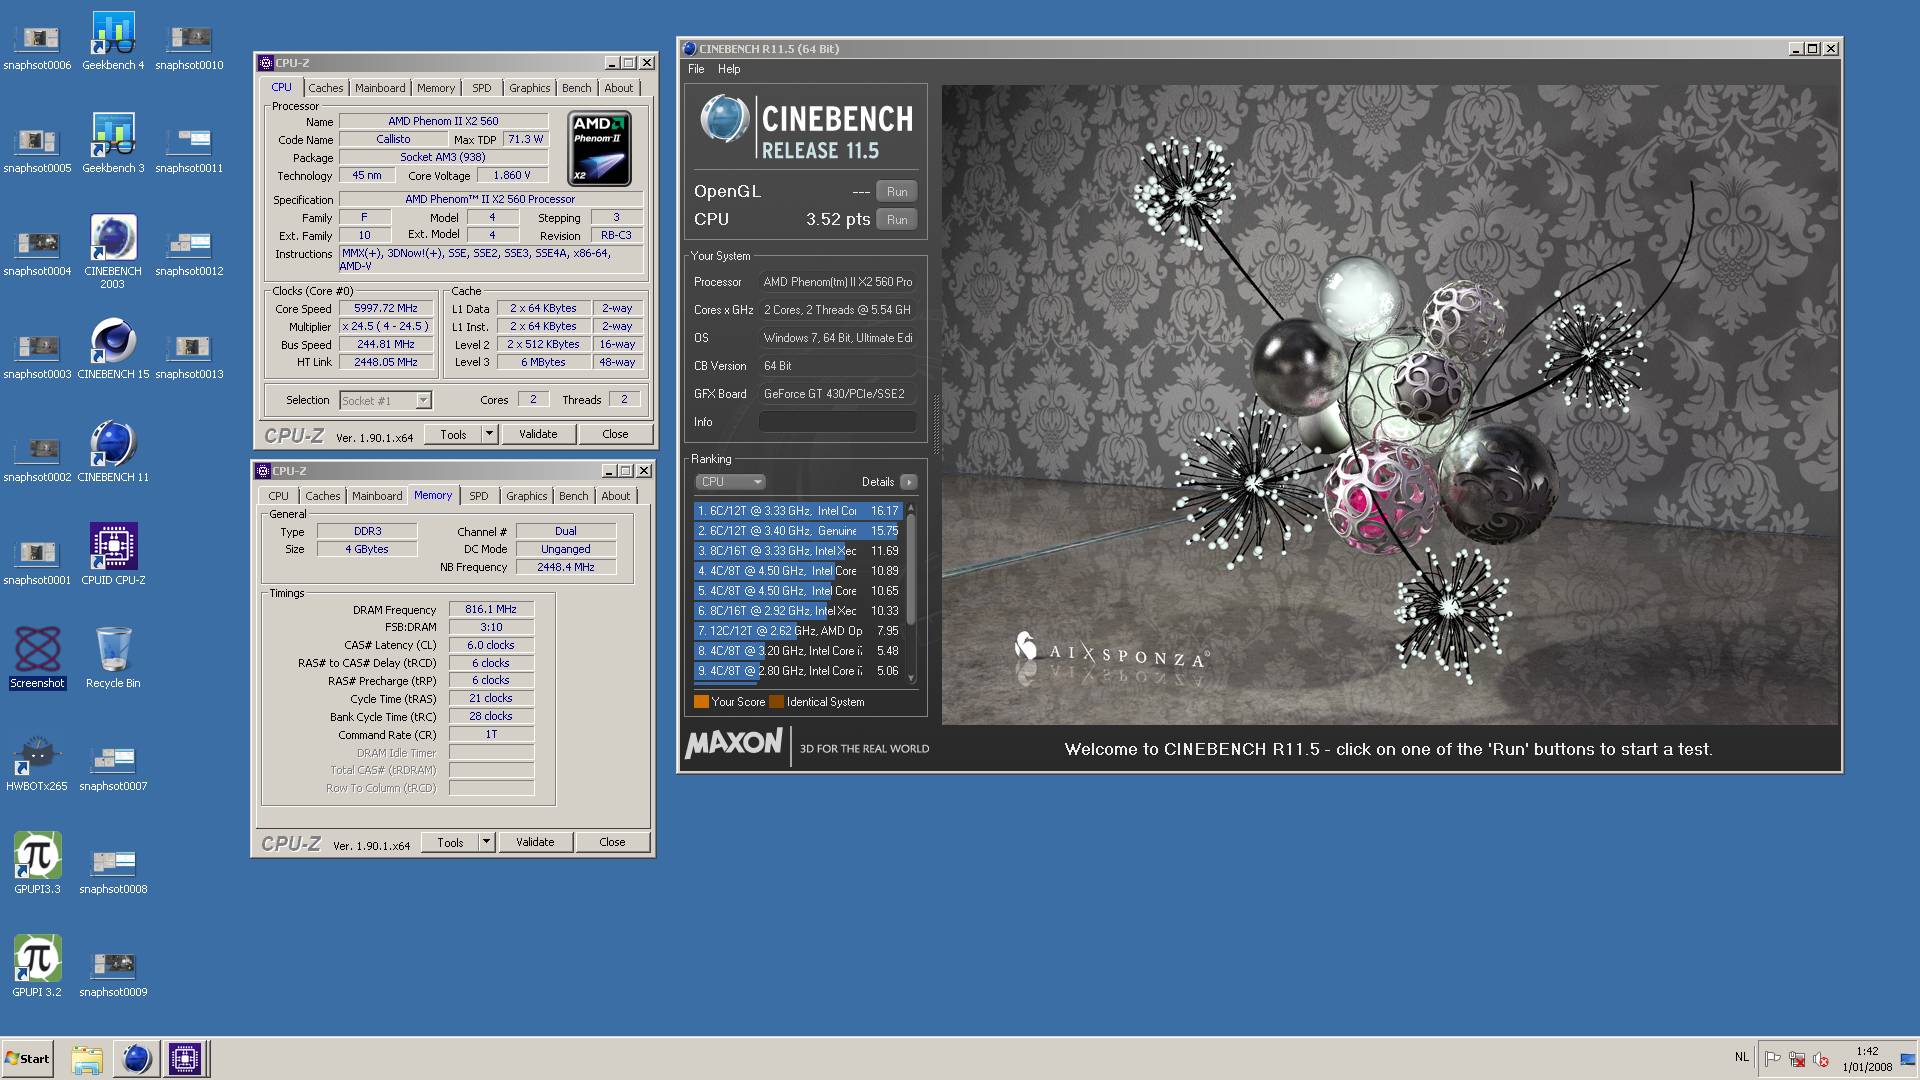
Task: Switch to About tab in lower CPU-Z
Action: (615, 496)
